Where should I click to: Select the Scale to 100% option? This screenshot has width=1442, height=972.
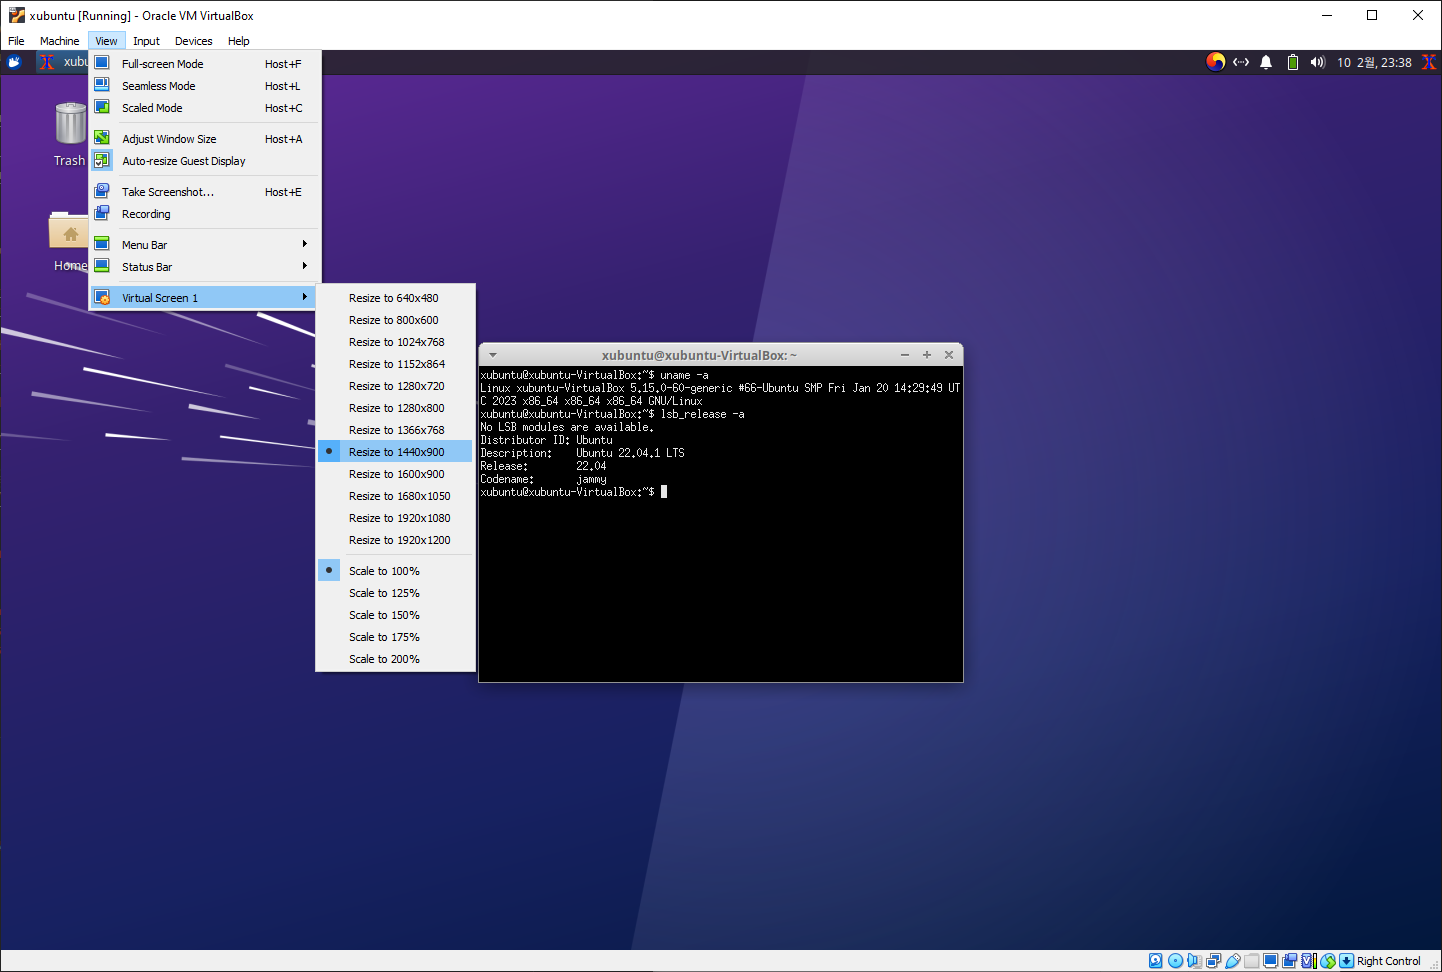[395, 571]
